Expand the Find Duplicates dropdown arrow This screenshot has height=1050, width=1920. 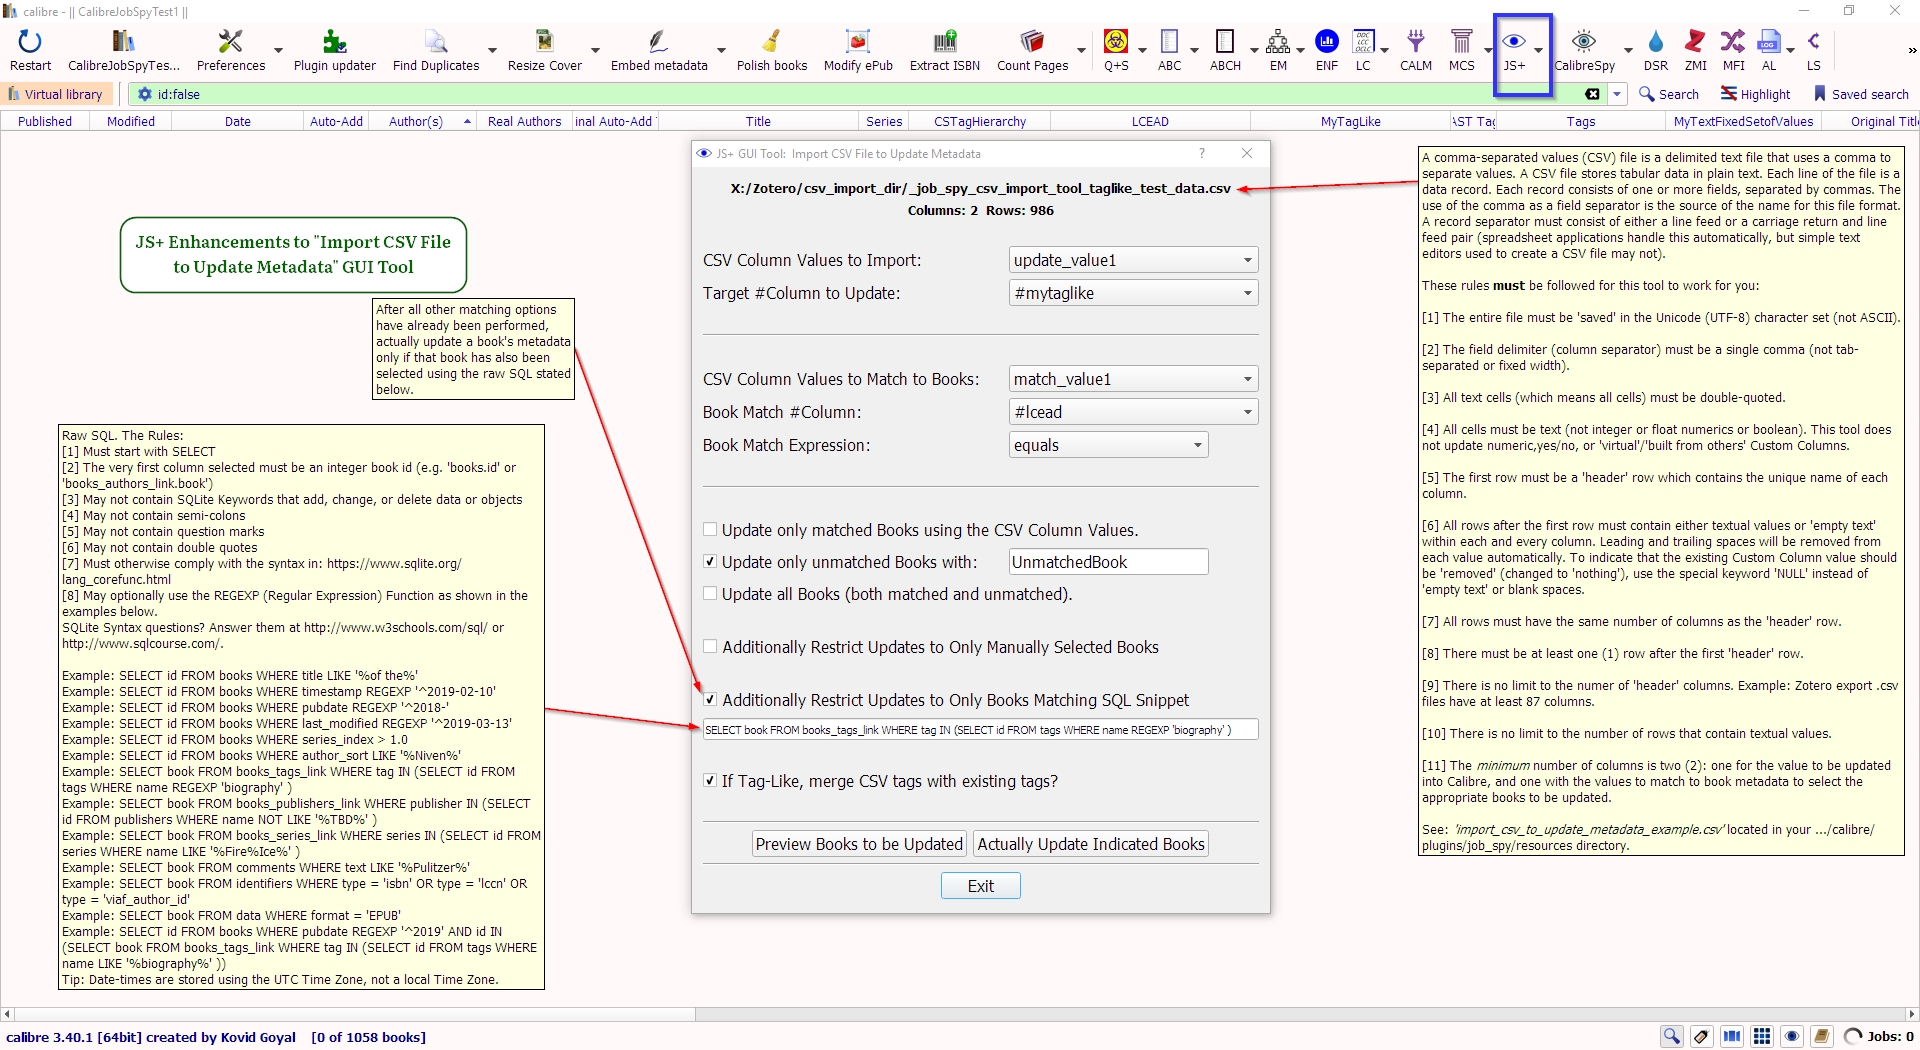click(x=492, y=50)
